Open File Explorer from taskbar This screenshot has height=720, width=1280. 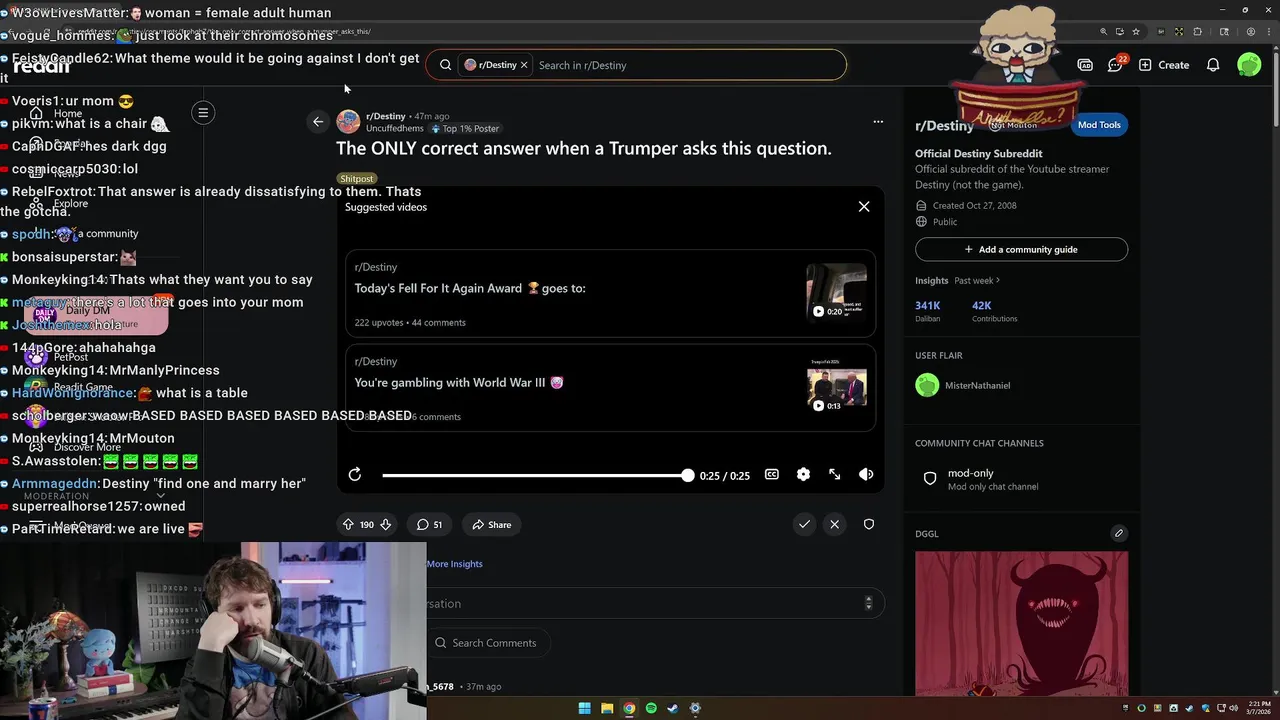tap(607, 708)
